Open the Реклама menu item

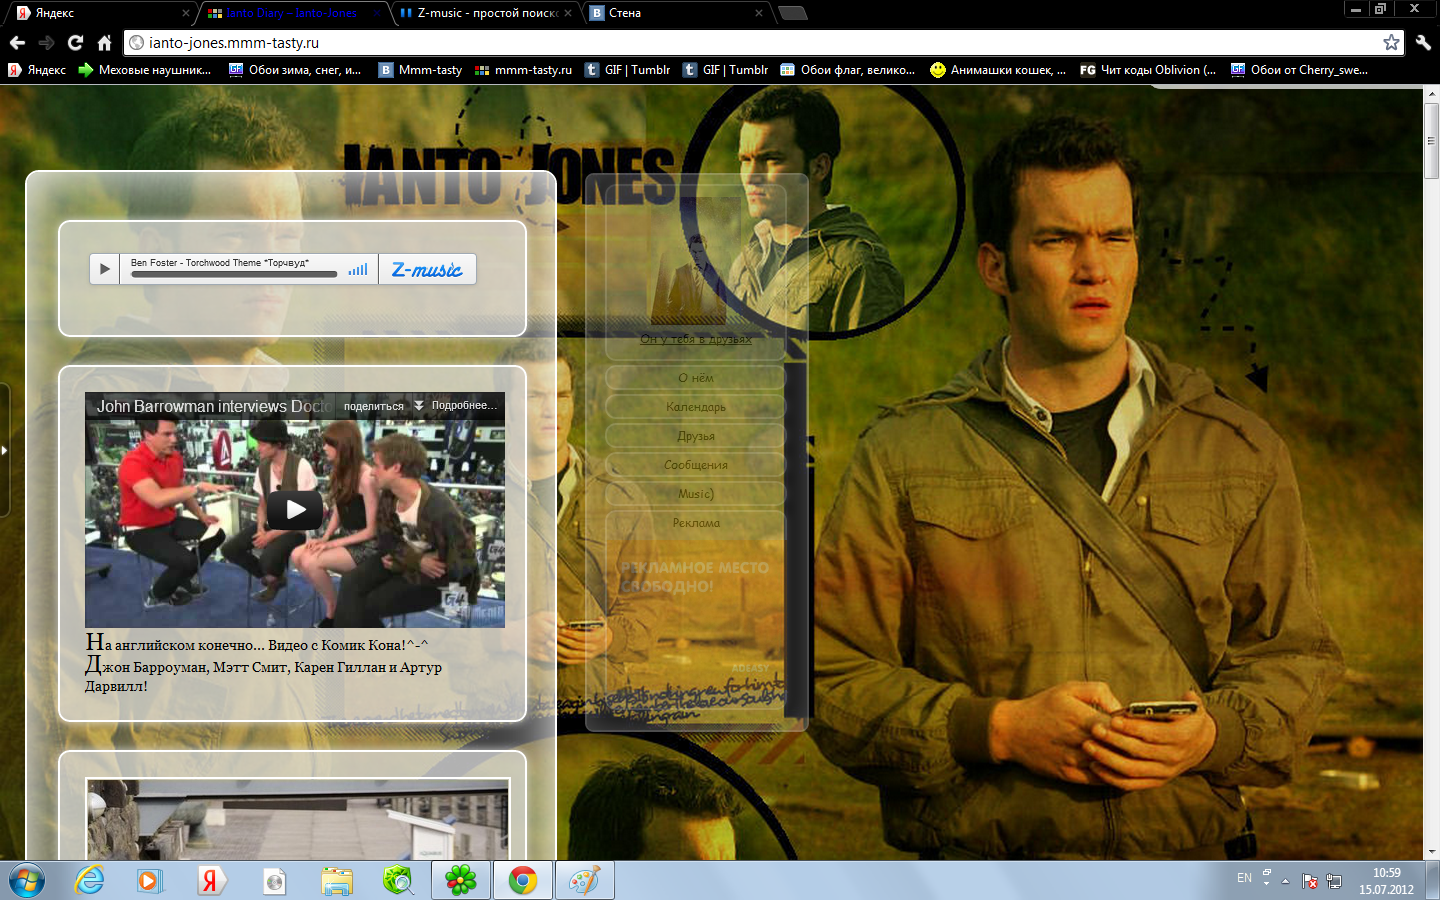click(696, 523)
